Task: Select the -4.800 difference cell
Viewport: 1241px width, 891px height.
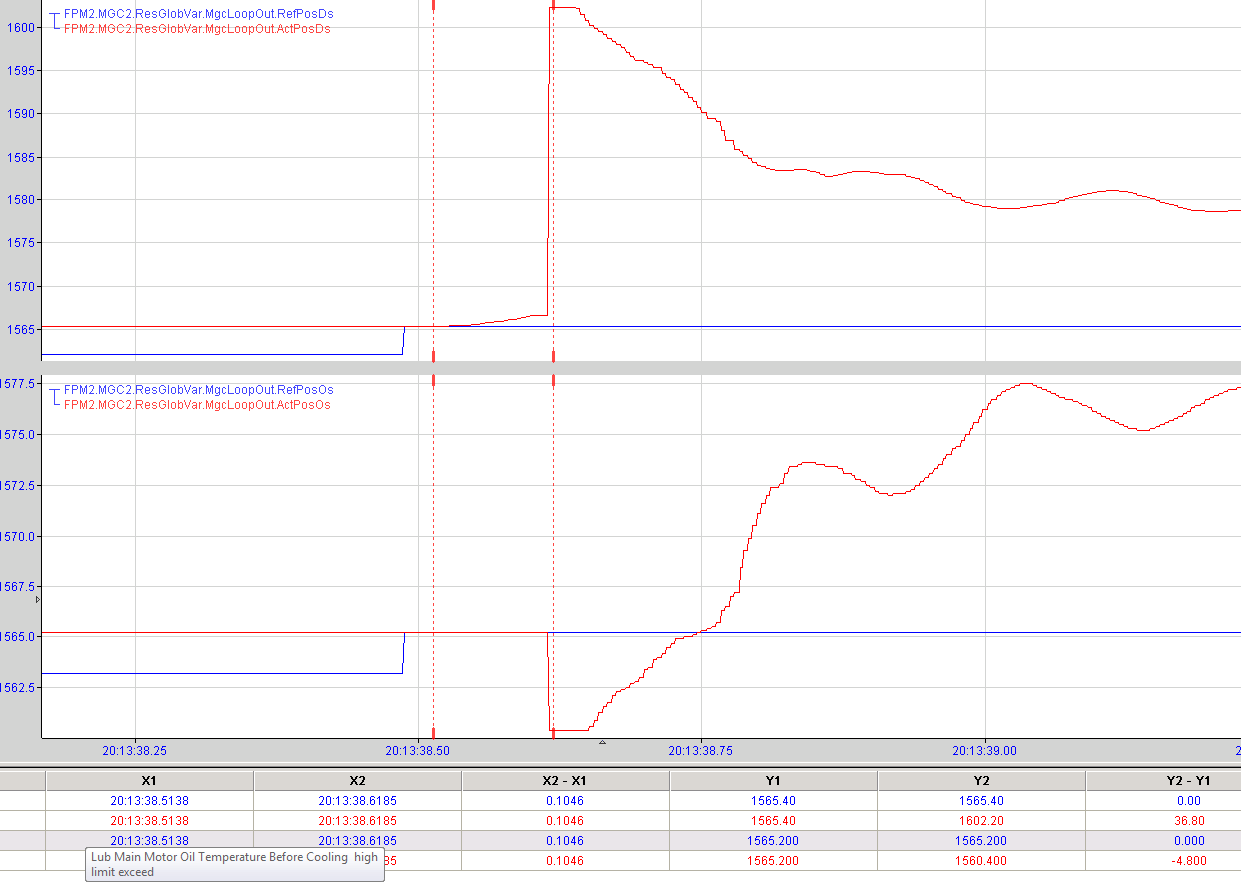Action: [1188, 861]
